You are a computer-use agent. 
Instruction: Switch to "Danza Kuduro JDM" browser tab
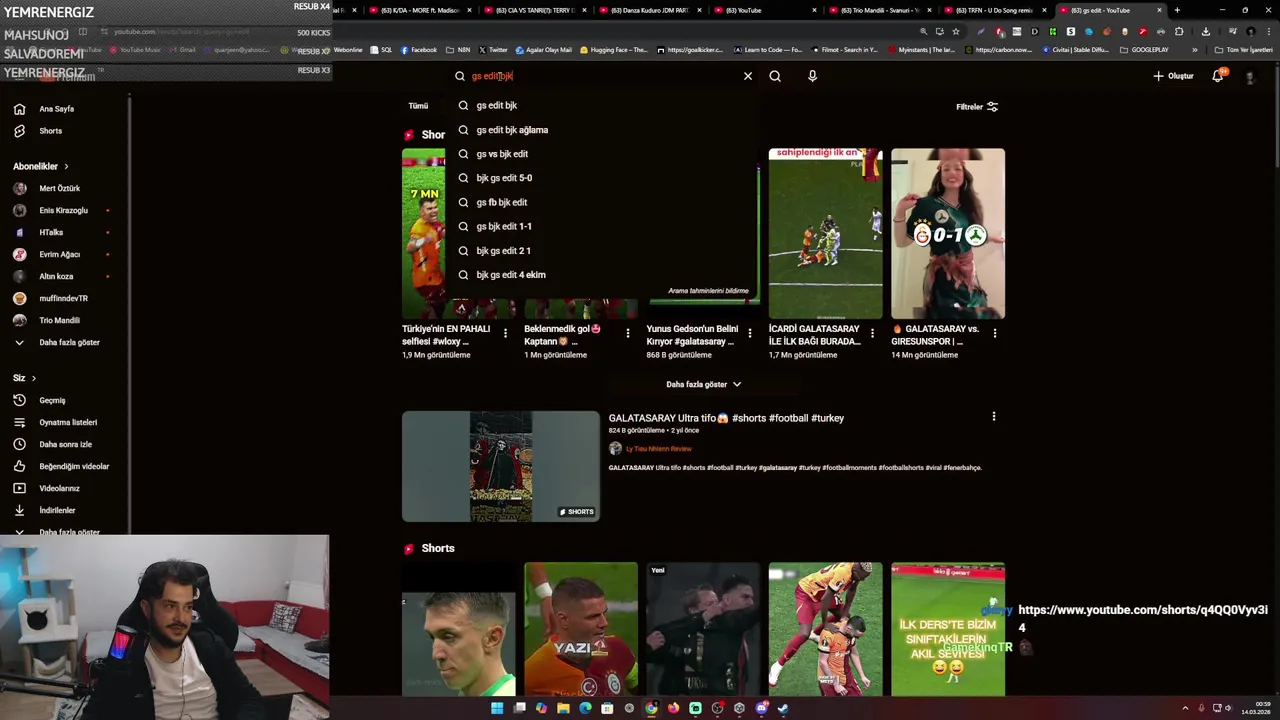coord(649,10)
